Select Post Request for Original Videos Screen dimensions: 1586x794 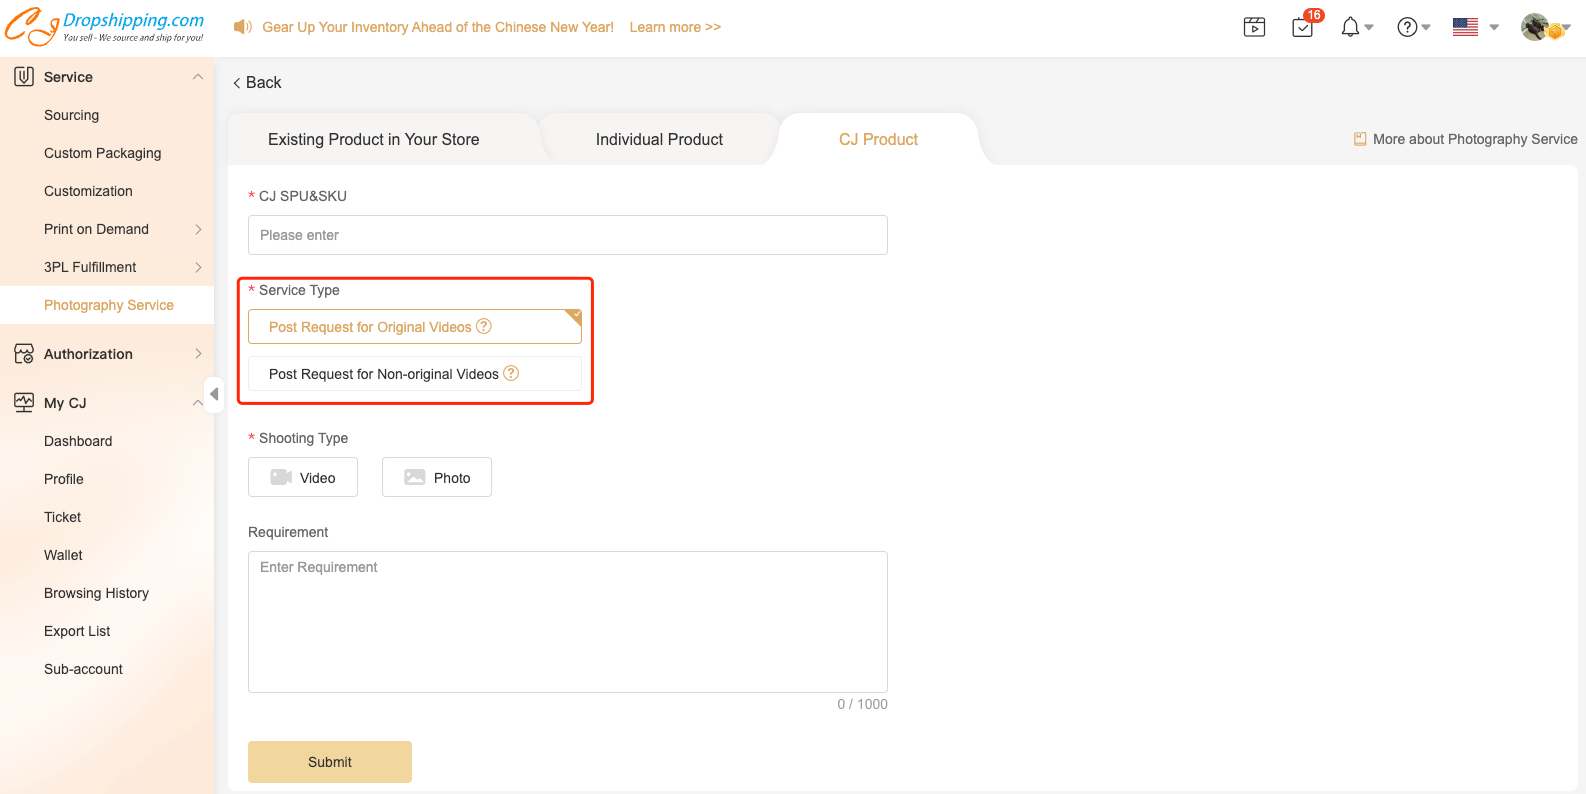pos(369,327)
